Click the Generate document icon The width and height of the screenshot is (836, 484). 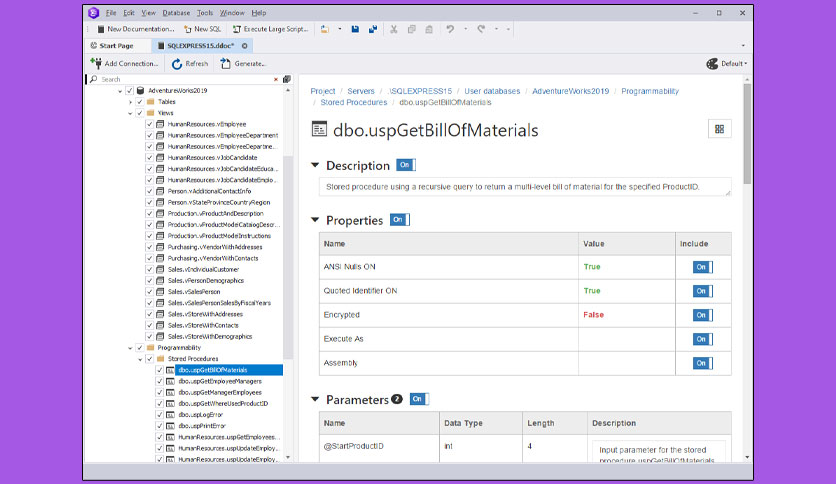pyautogui.click(x=226, y=63)
